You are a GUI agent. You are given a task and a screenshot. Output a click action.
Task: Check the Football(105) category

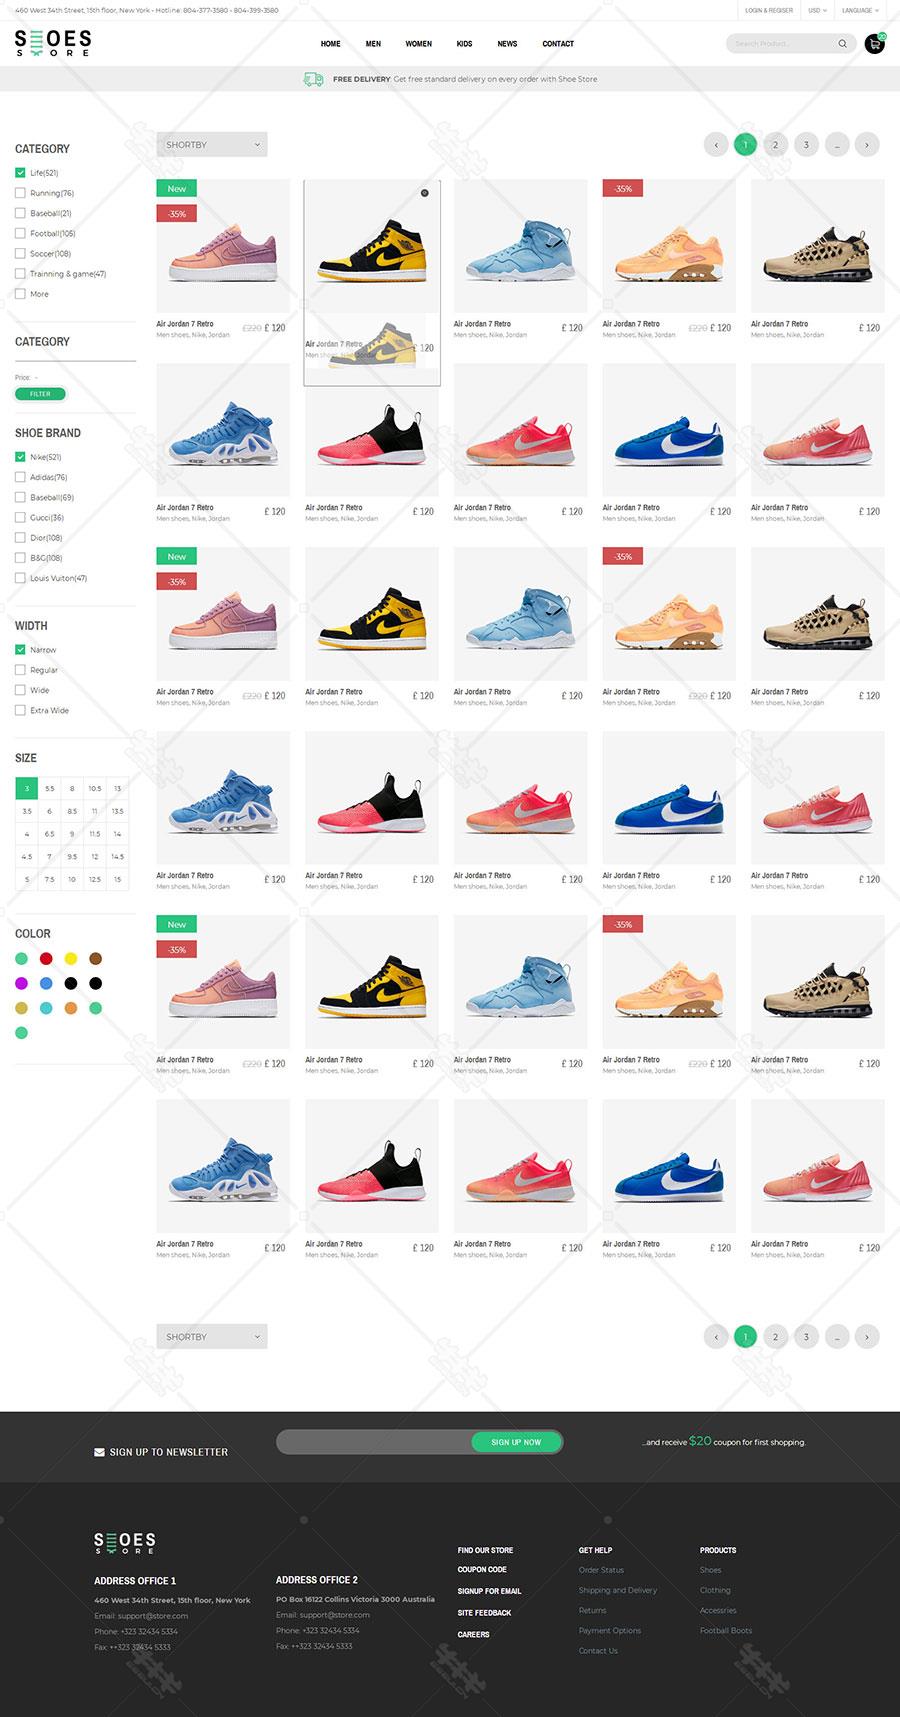tap(20, 233)
